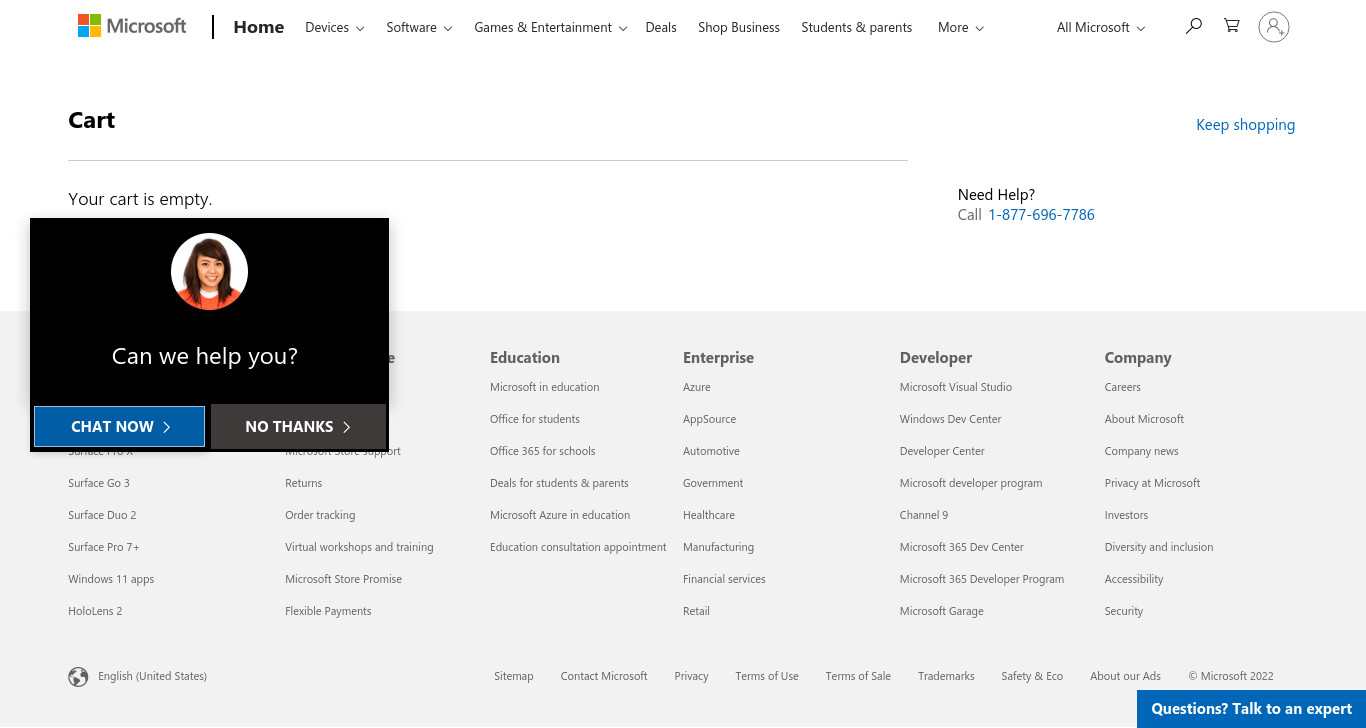Open the About Microsoft link
Image resolution: width=1366 pixels, height=728 pixels.
pos(1144,419)
